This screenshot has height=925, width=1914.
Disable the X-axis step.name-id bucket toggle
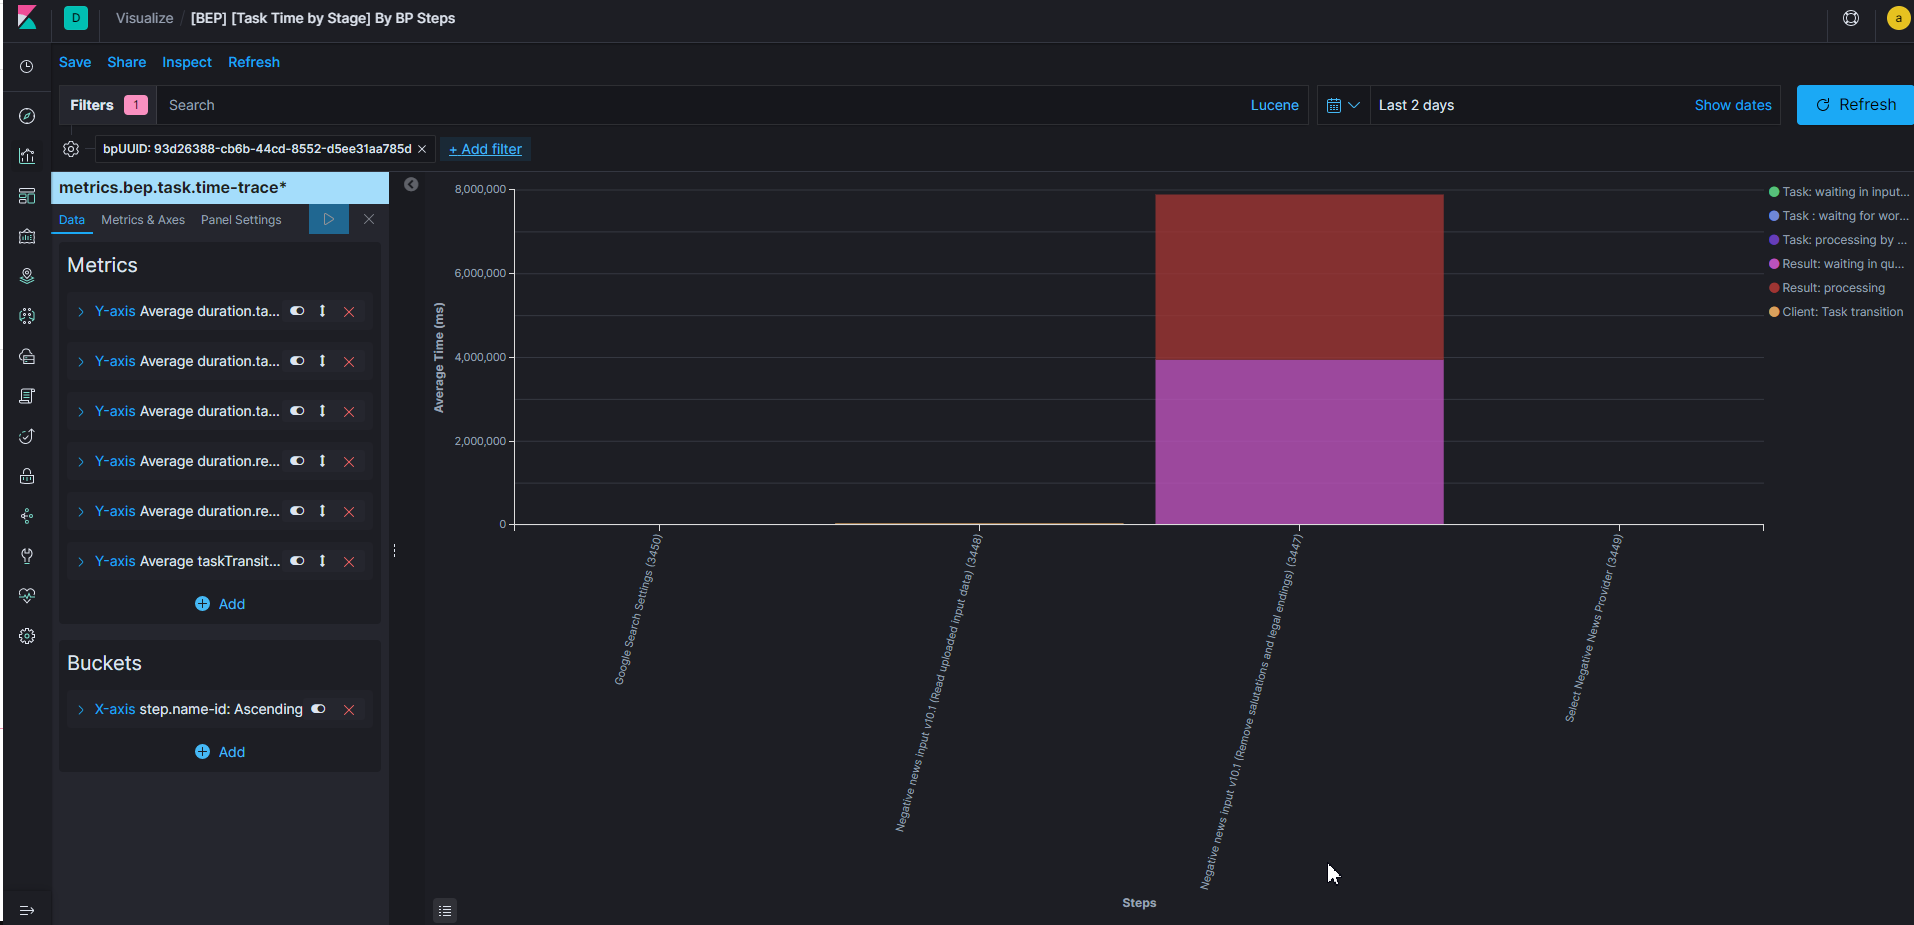318,709
